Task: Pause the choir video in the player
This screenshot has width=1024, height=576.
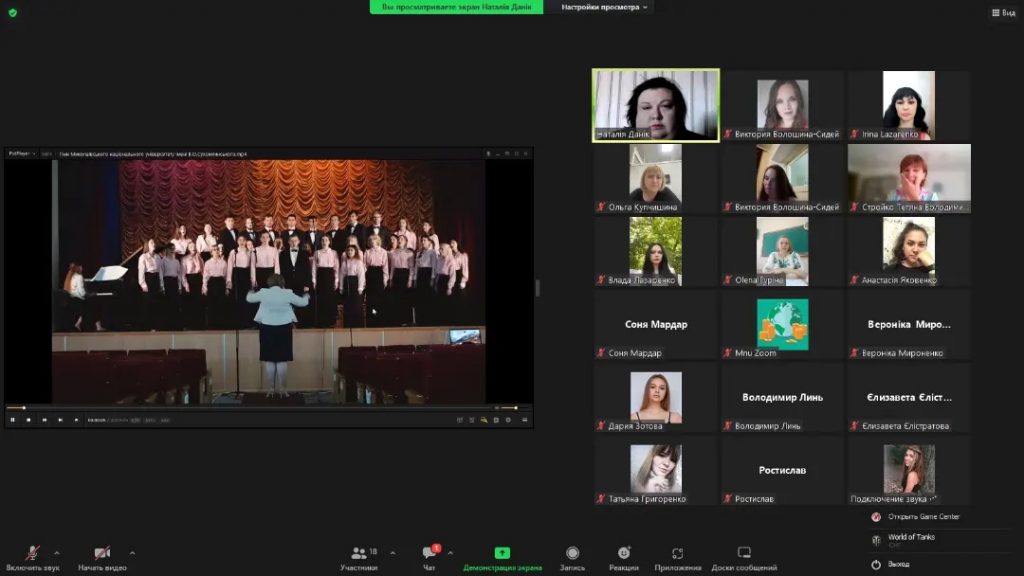Action: [12, 420]
